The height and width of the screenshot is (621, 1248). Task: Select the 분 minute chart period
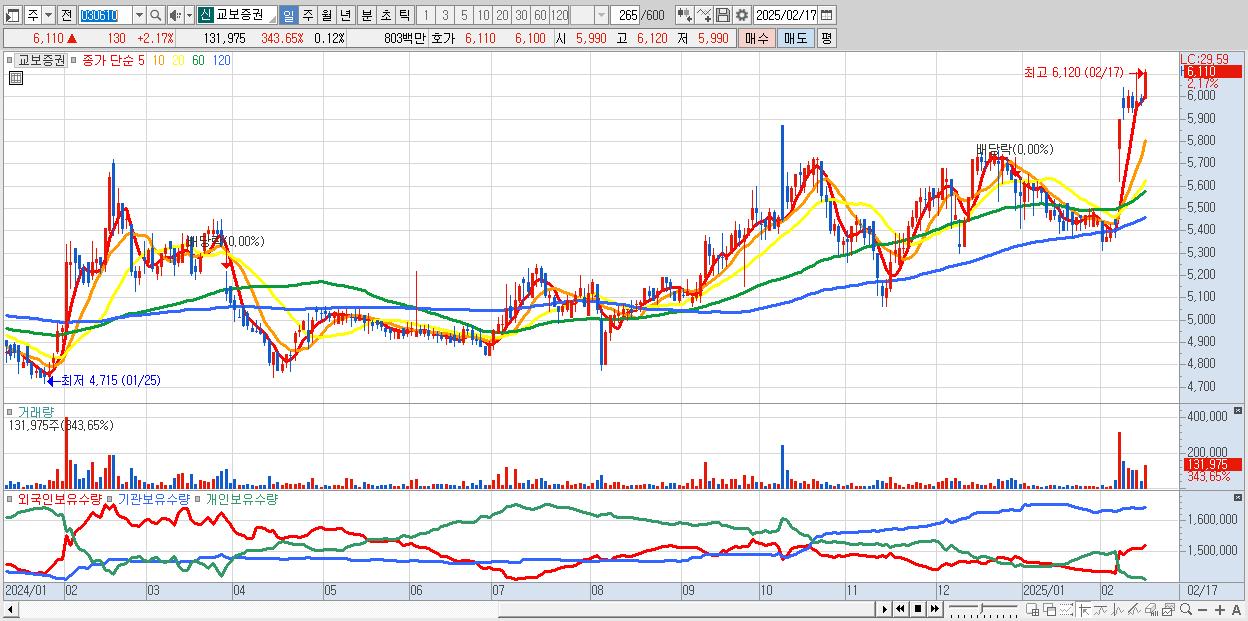point(365,15)
